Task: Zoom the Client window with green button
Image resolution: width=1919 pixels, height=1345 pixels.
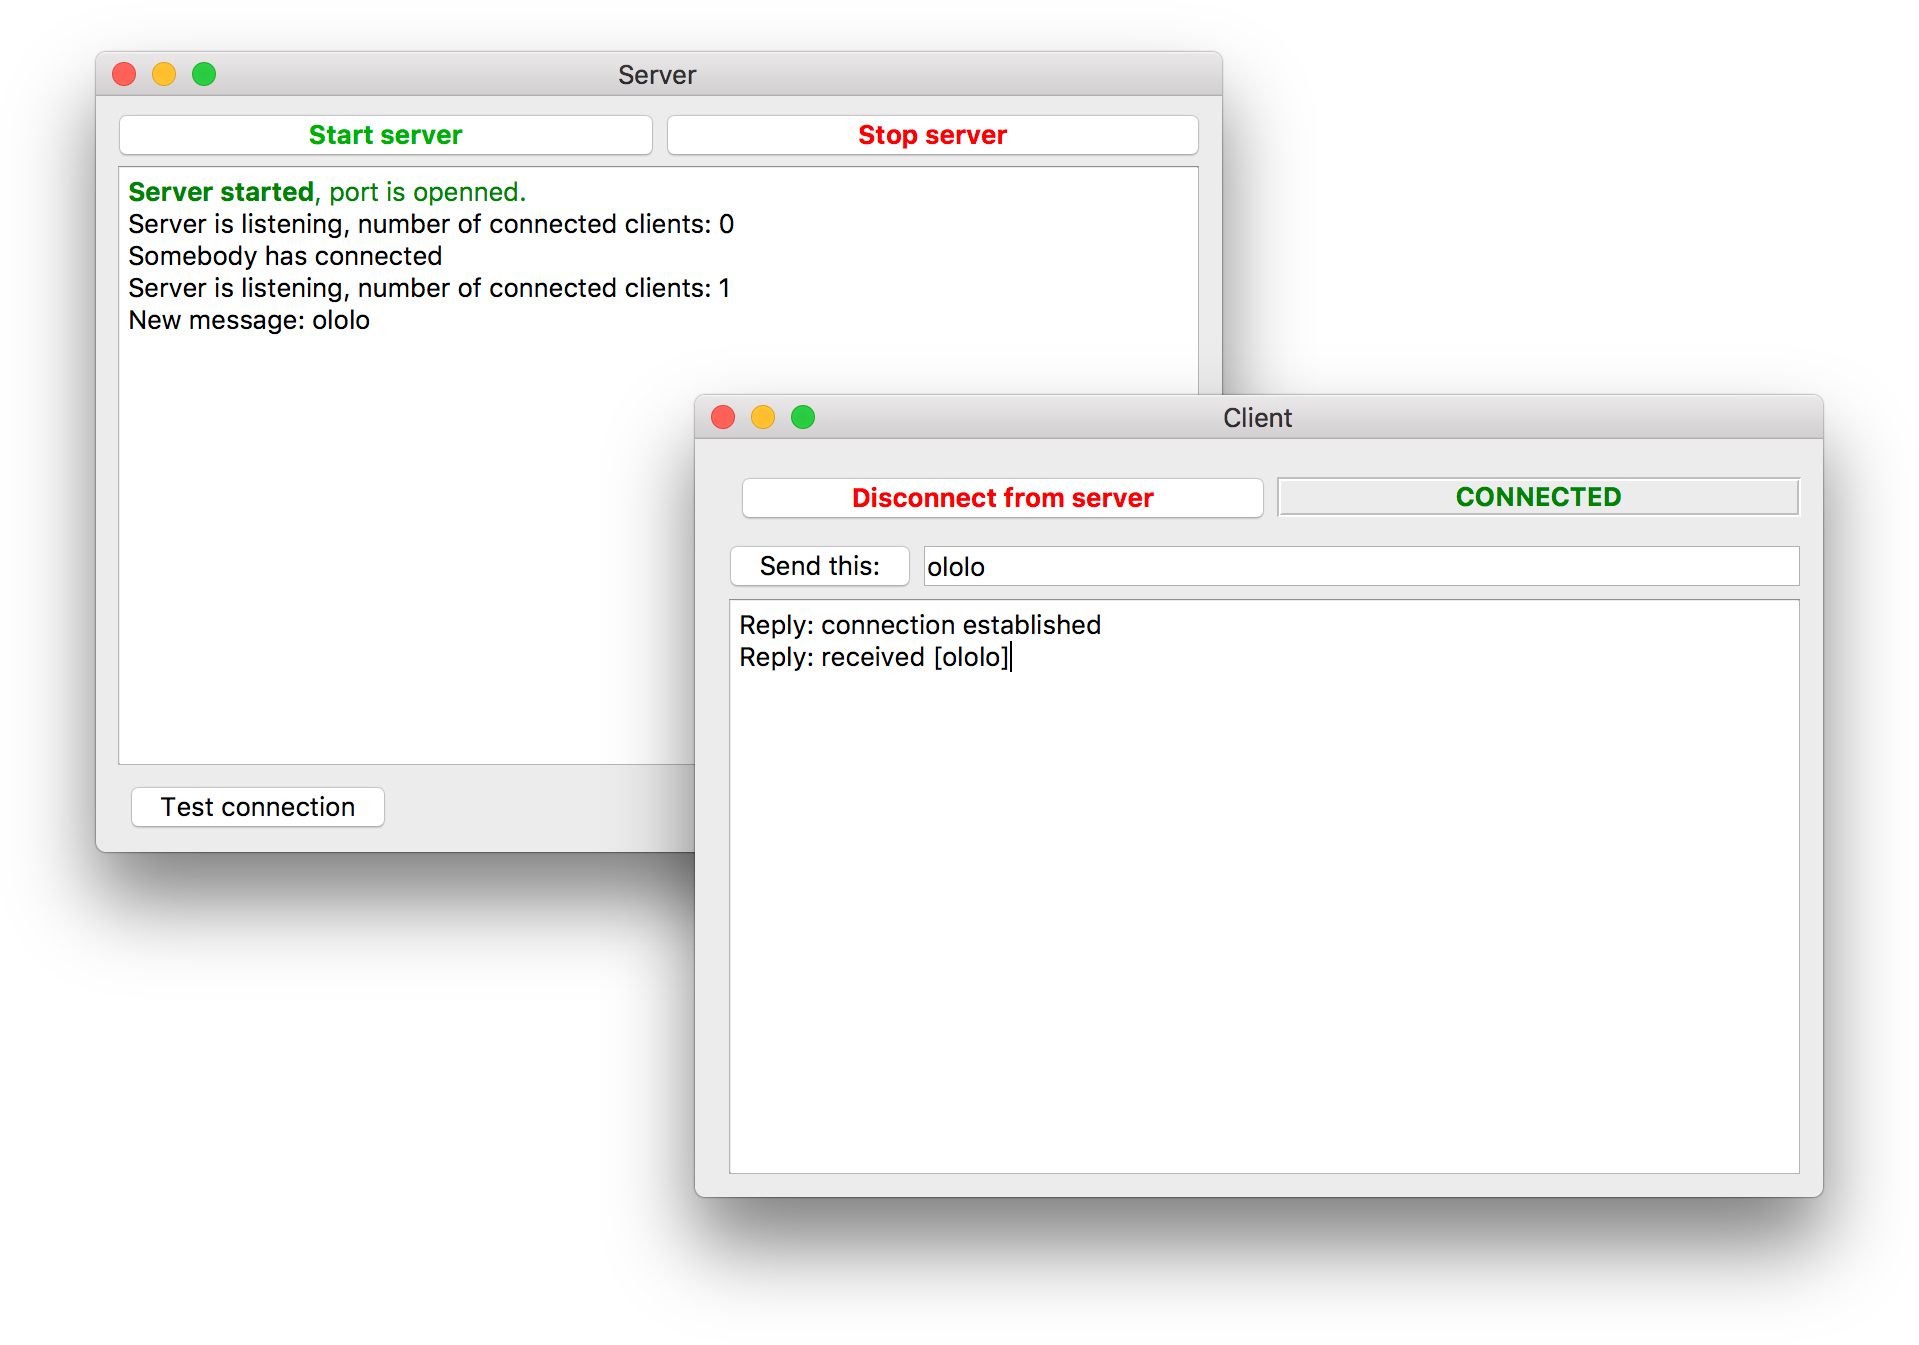Action: (803, 417)
